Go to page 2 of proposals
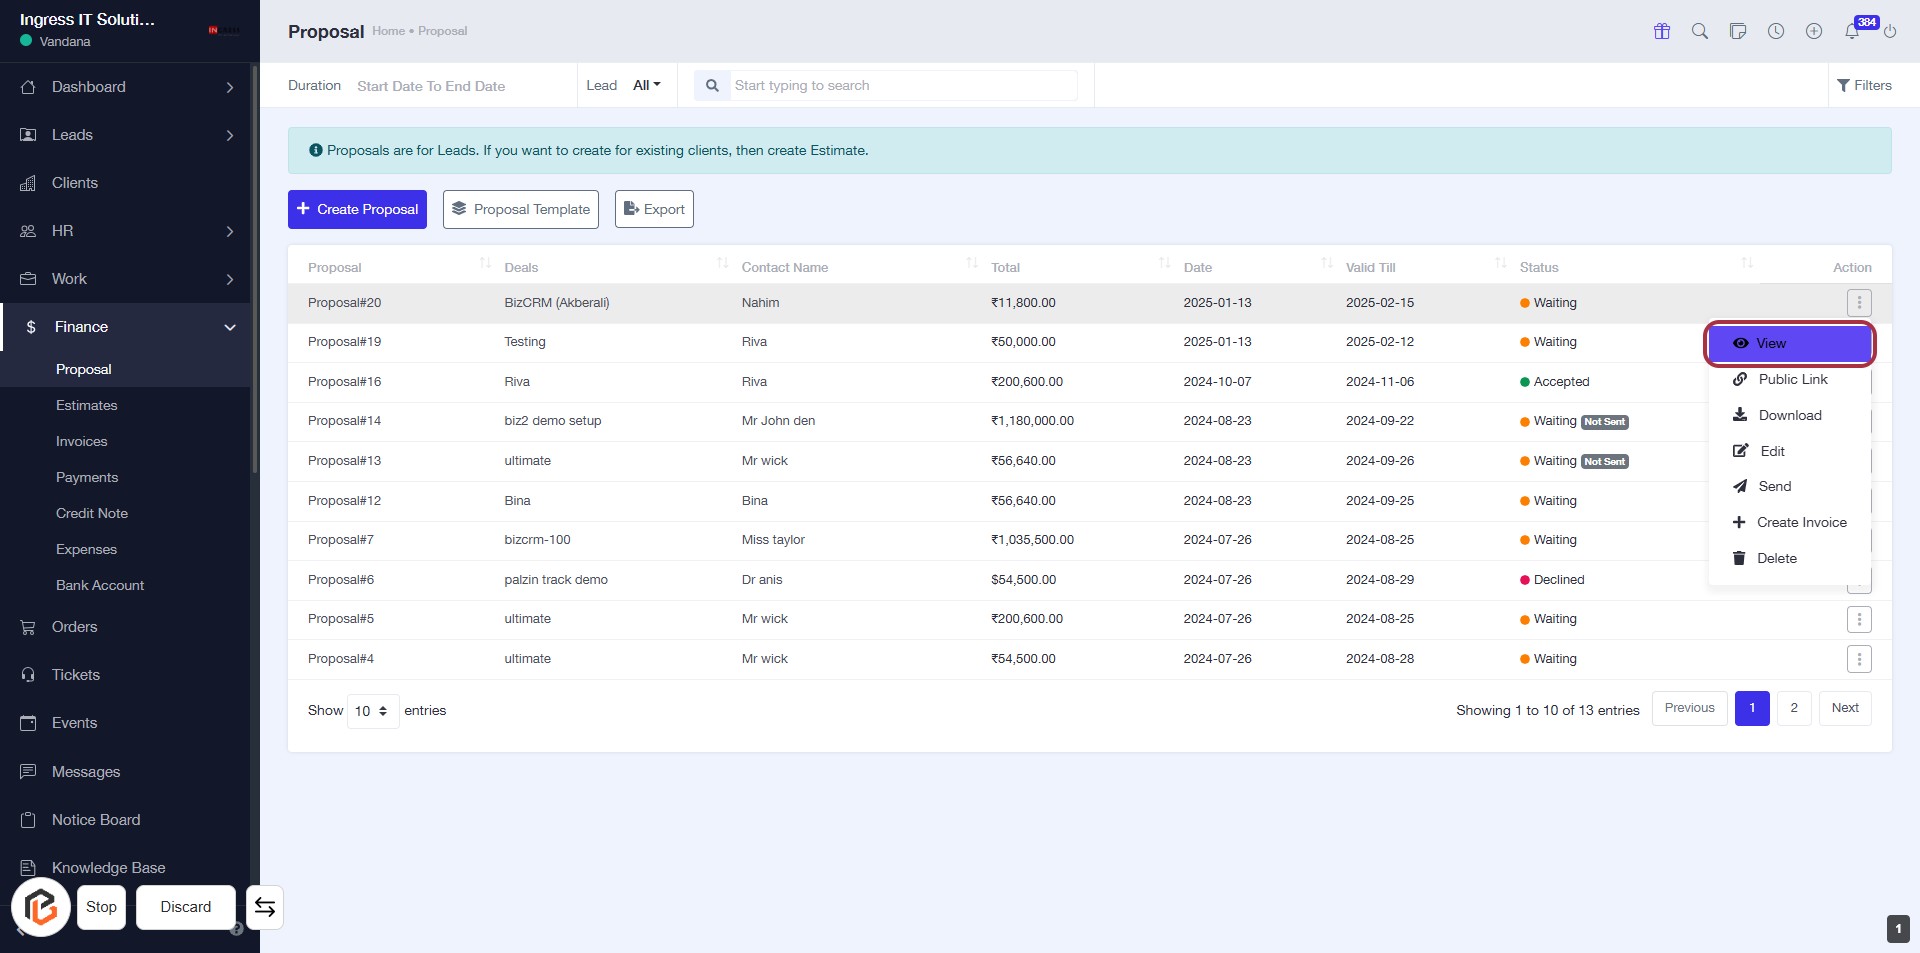This screenshot has width=1920, height=953. pyautogui.click(x=1794, y=708)
